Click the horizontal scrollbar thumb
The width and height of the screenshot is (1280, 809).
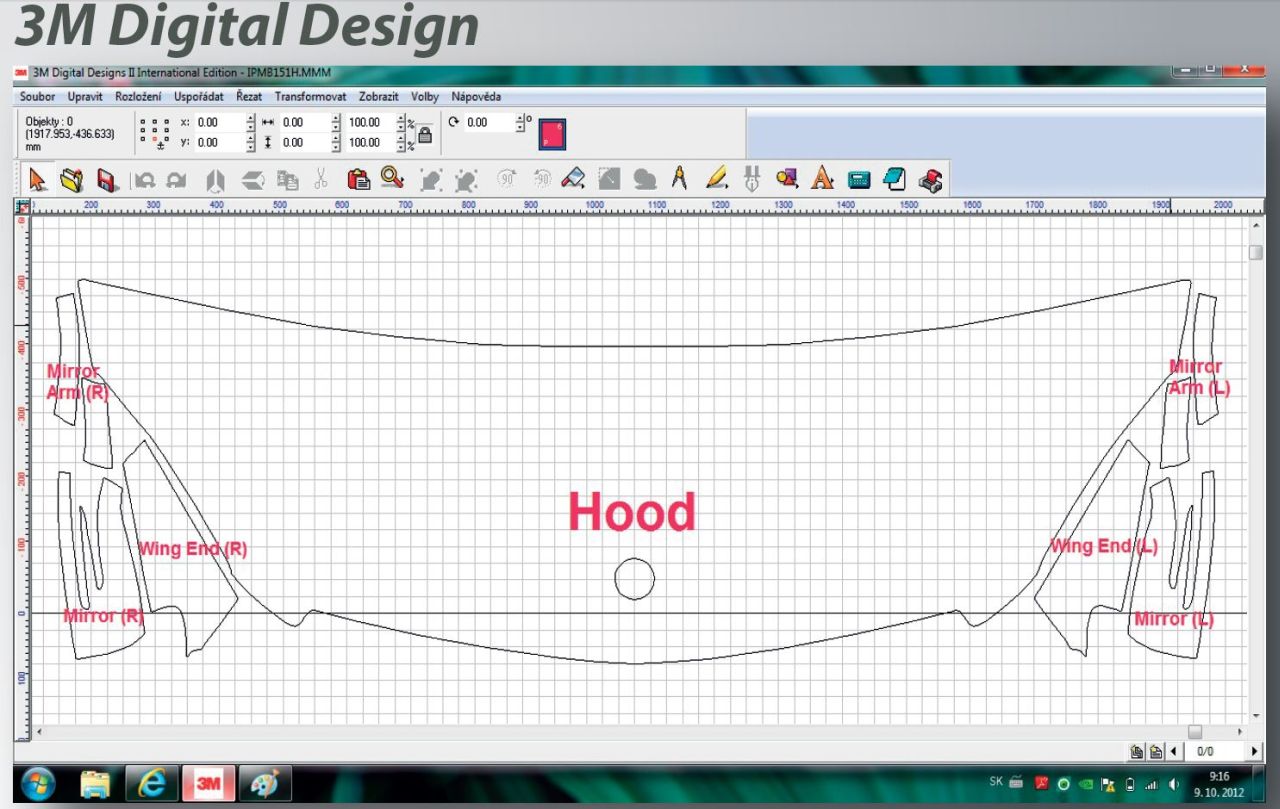(1195, 732)
